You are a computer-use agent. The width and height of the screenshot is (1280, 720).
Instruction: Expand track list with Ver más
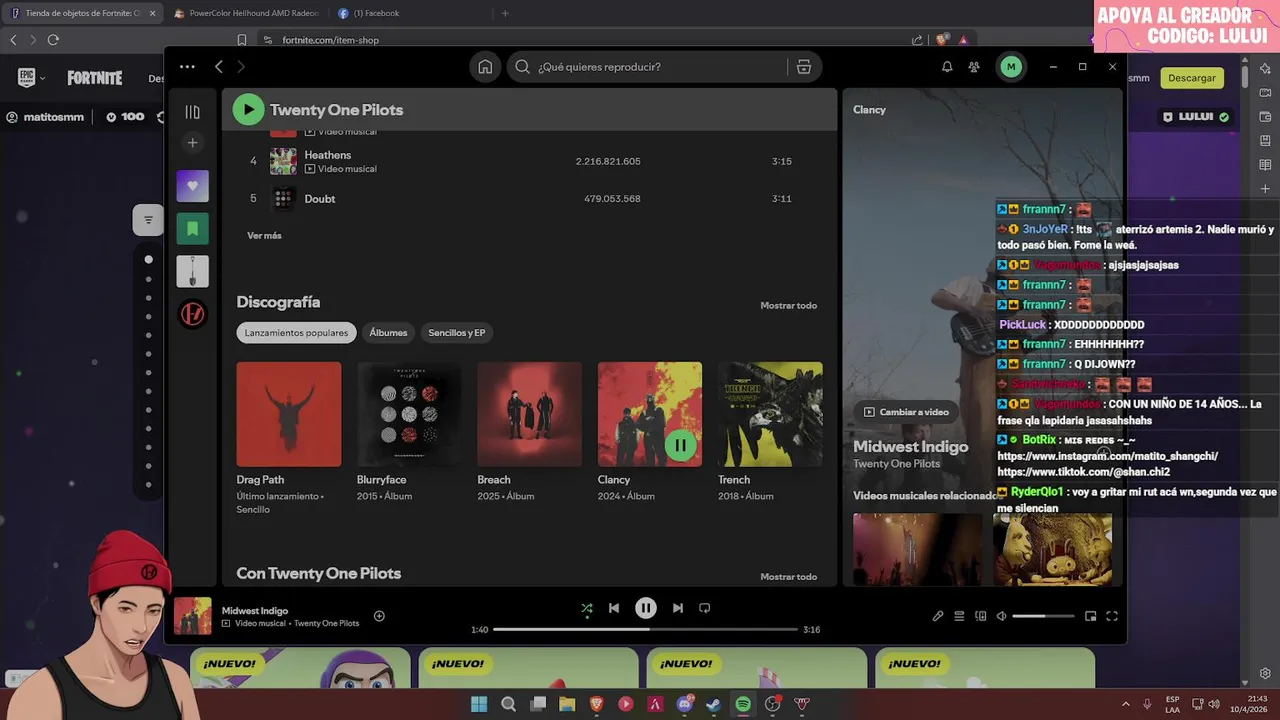point(264,236)
